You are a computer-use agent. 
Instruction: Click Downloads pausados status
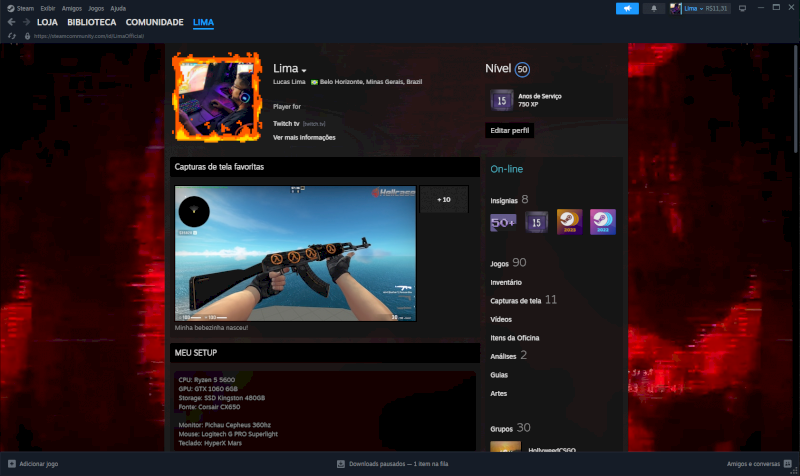[398, 464]
